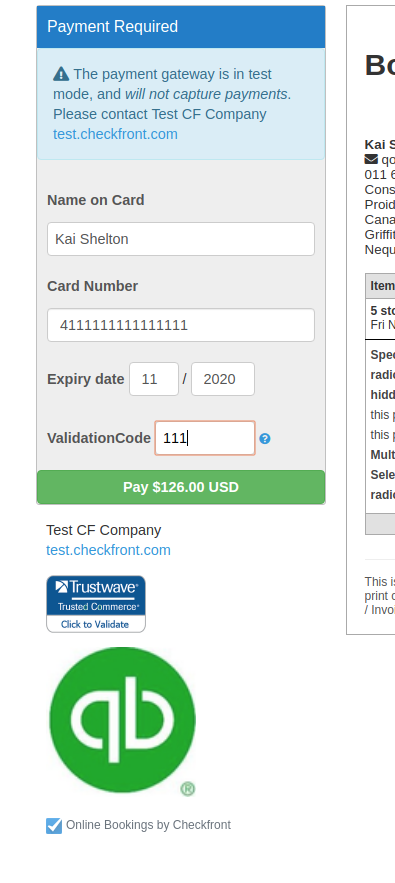Click the Expiry date label
The image size is (395, 883).
[86, 379]
